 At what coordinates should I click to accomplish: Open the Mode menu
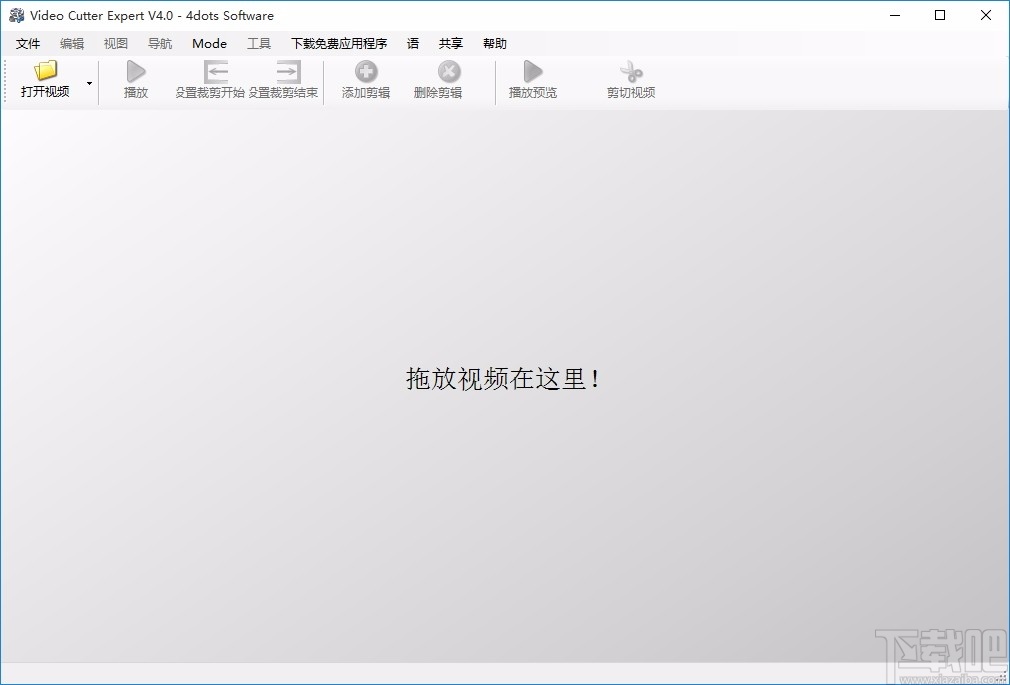coord(209,43)
